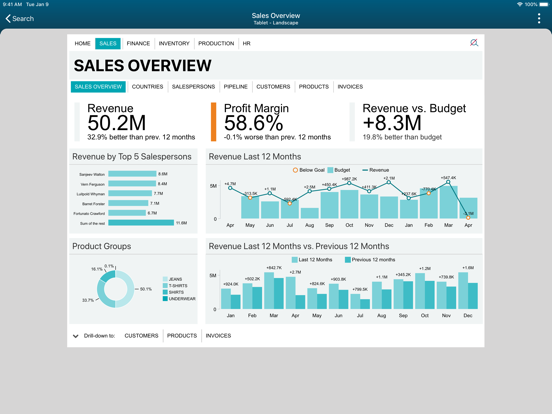552x414 pixels.
Task: Click the Sep budget bar in Revenue chart
Action: pos(330,205)
